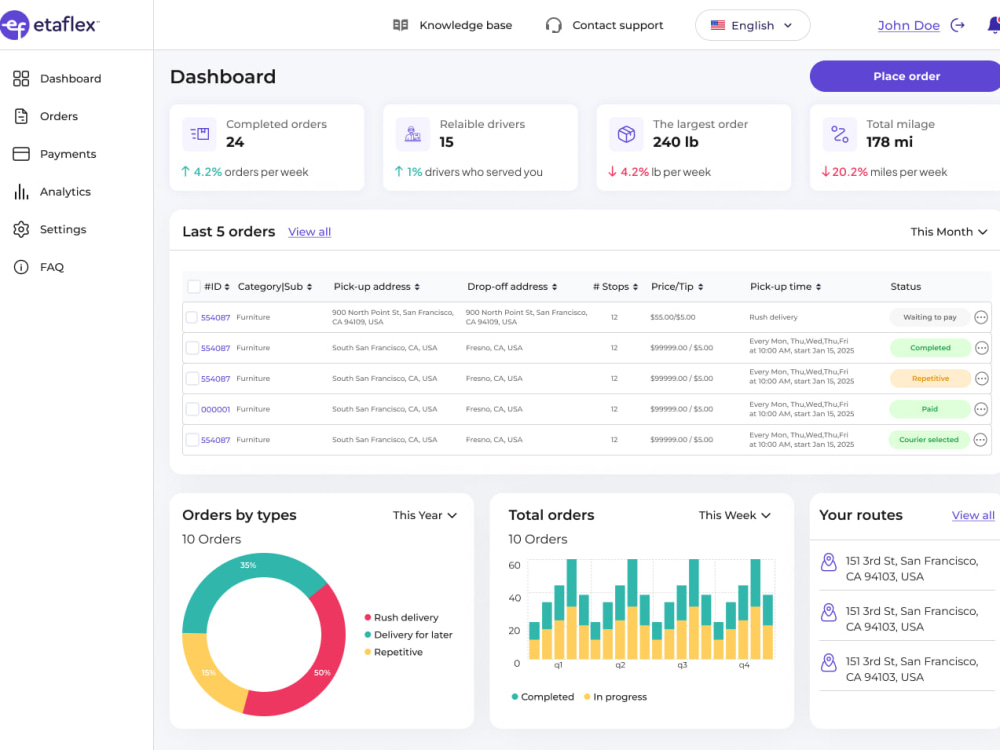Viewport: 1000px width, 750px height.
Task: Open more options for the Paid order
Action: pyautogui.click(x=982, y=409)
